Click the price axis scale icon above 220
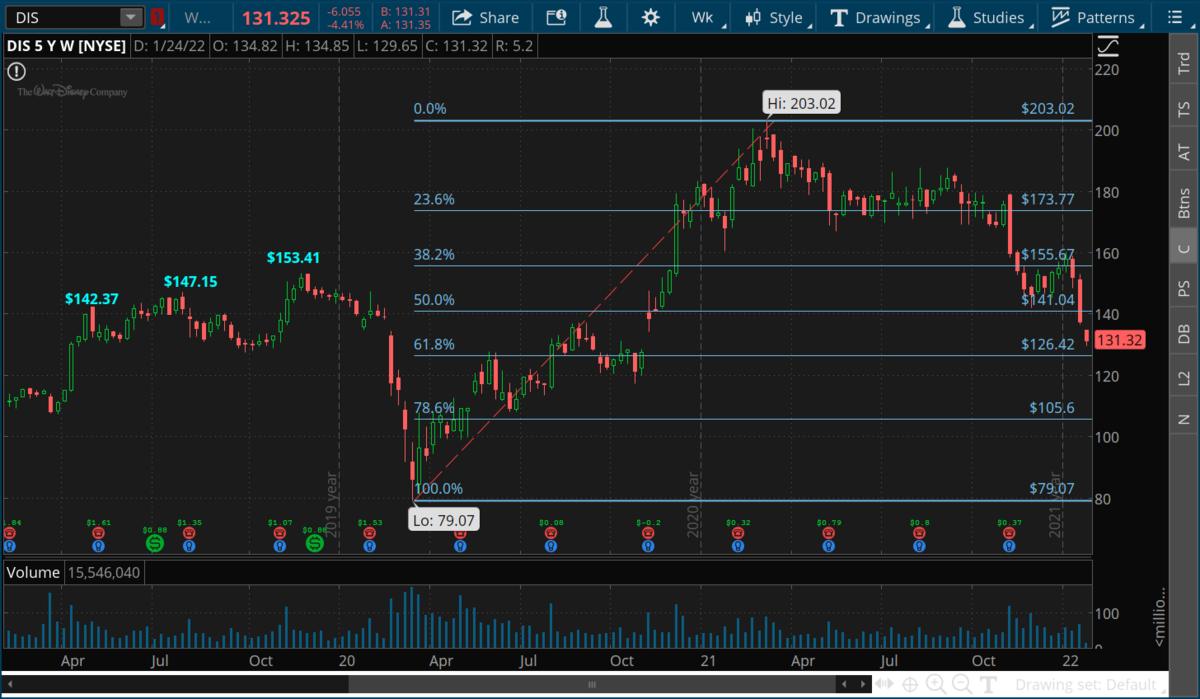 coord(1108,46)
